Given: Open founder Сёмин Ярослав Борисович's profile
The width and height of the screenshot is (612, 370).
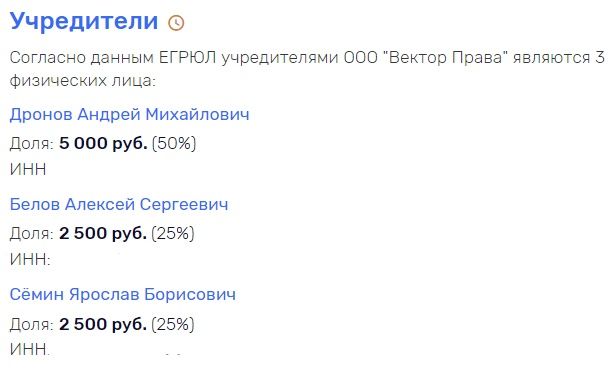Looking at the screenshot, I should click(x=123, y=294).
